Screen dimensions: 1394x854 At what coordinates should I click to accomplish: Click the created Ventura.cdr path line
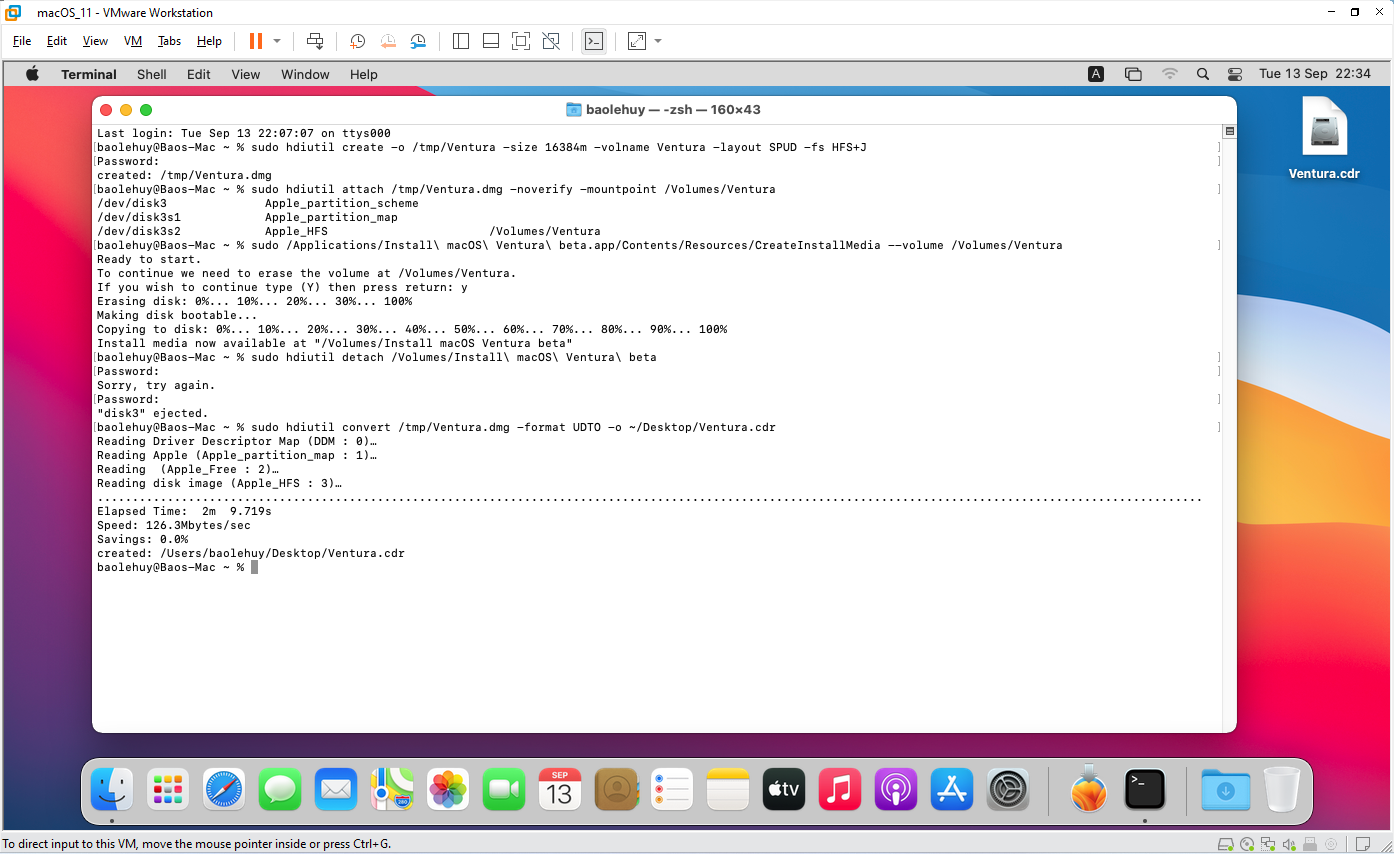pos(251,553)
